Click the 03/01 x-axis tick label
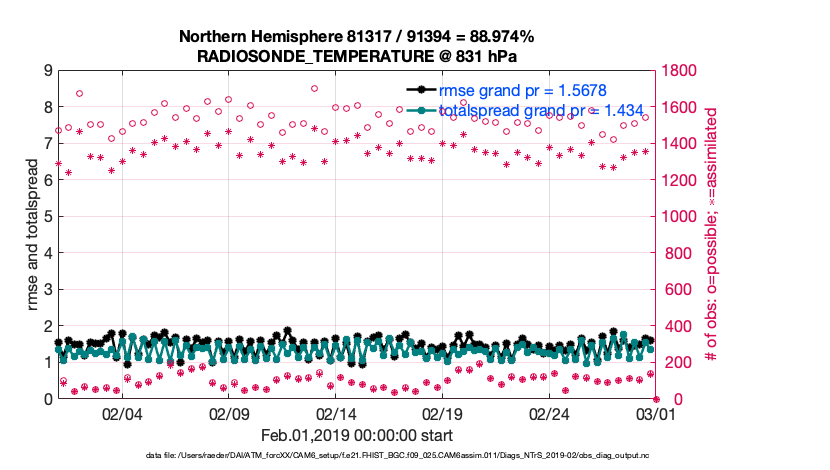 [x=654, y=413]
